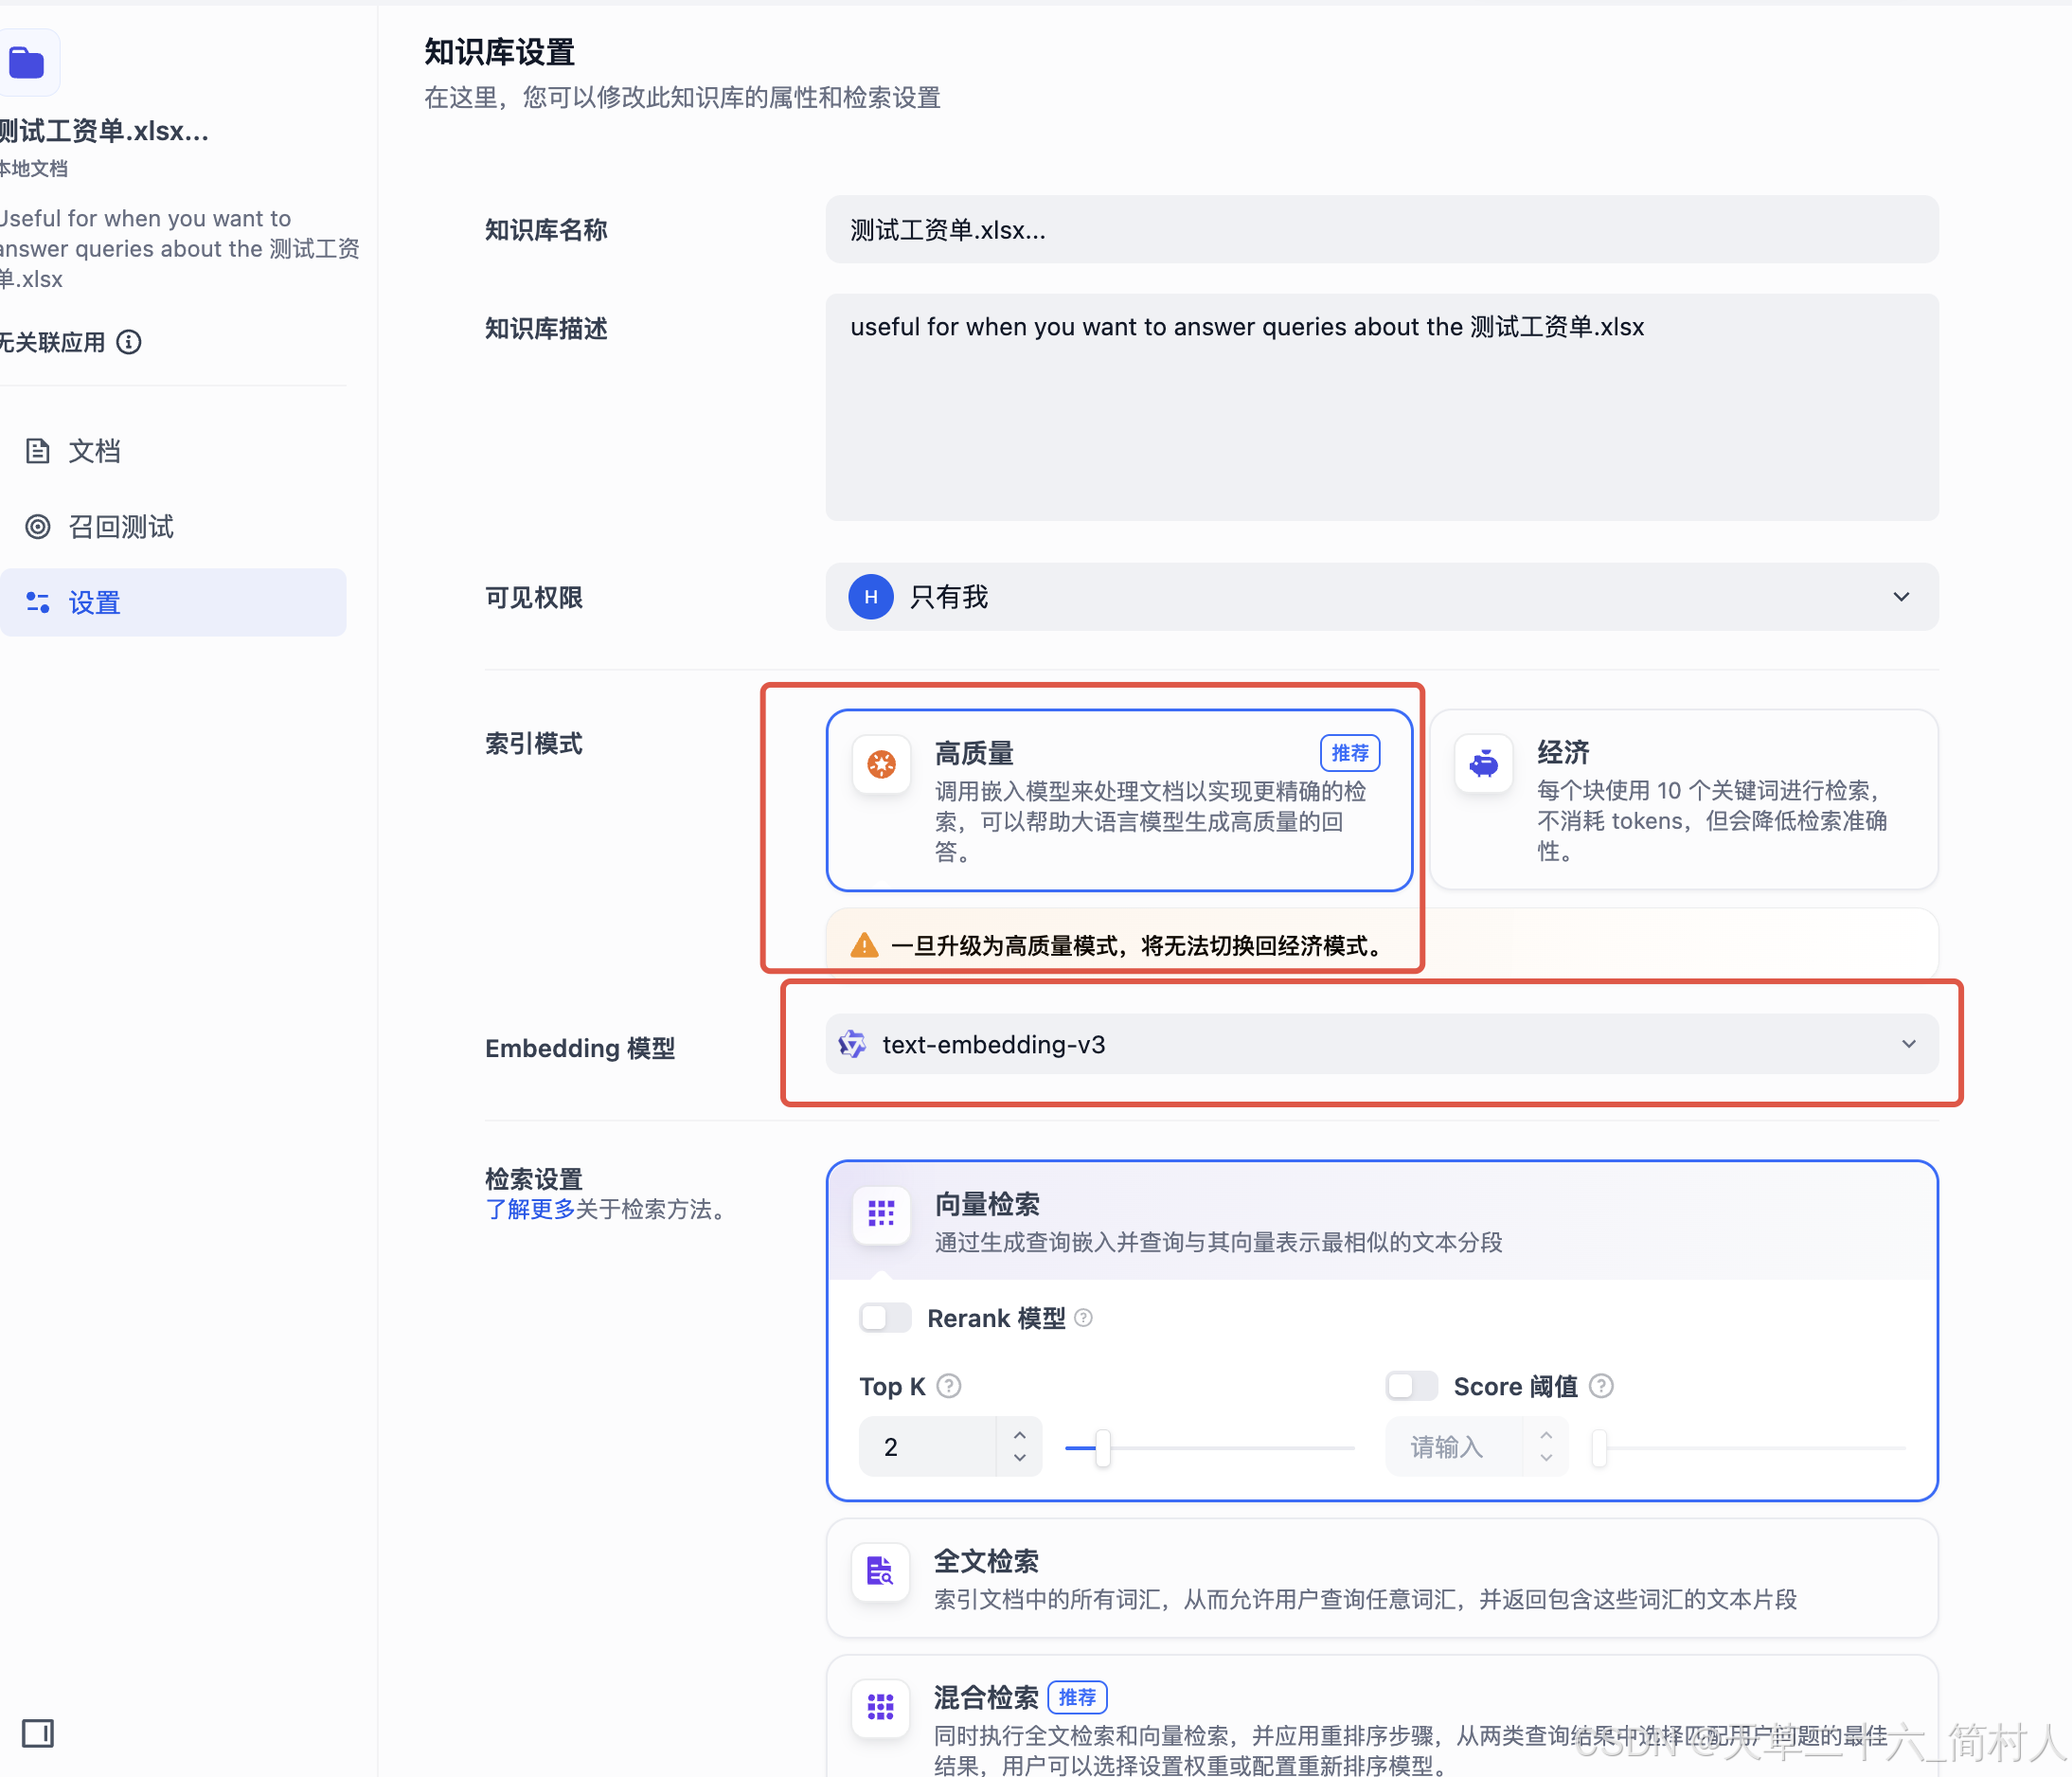Click the 全文检索 document search icon

pos(880,1571)
